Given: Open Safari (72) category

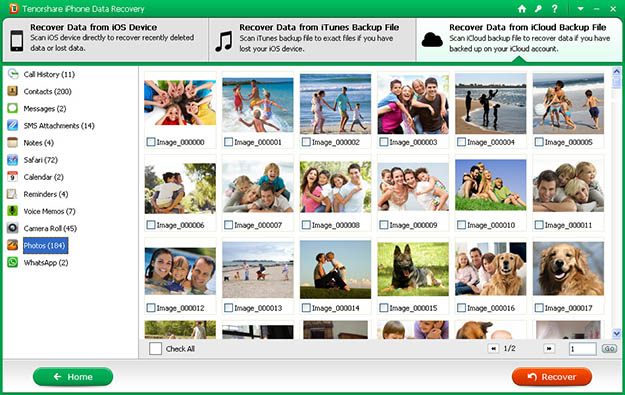Looking at the screenshot, I should 41,160.
